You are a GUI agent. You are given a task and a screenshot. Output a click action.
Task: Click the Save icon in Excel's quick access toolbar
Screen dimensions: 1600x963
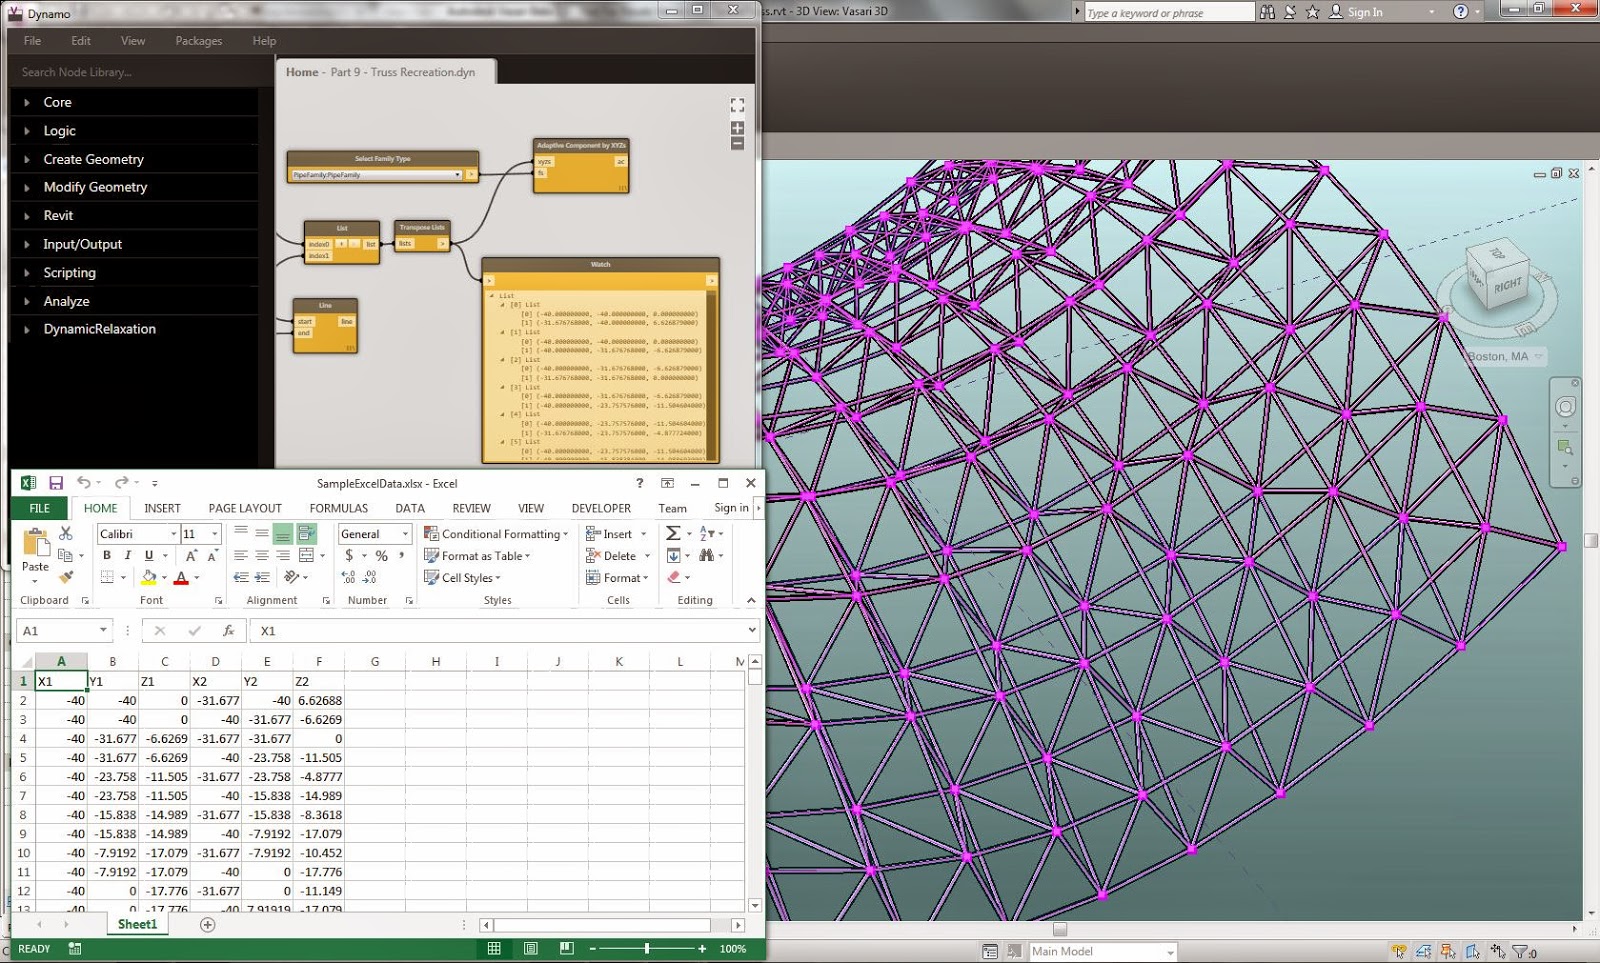pyautogui.click(x=56, y=483)
